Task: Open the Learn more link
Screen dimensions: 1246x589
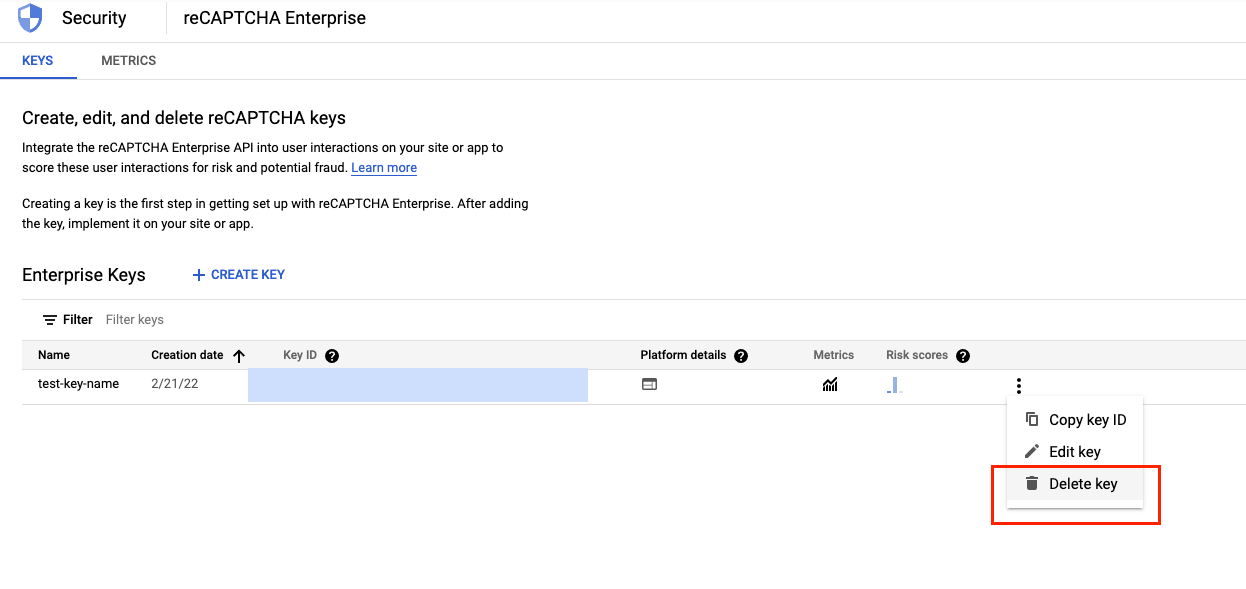Action: tap(383, 167)
